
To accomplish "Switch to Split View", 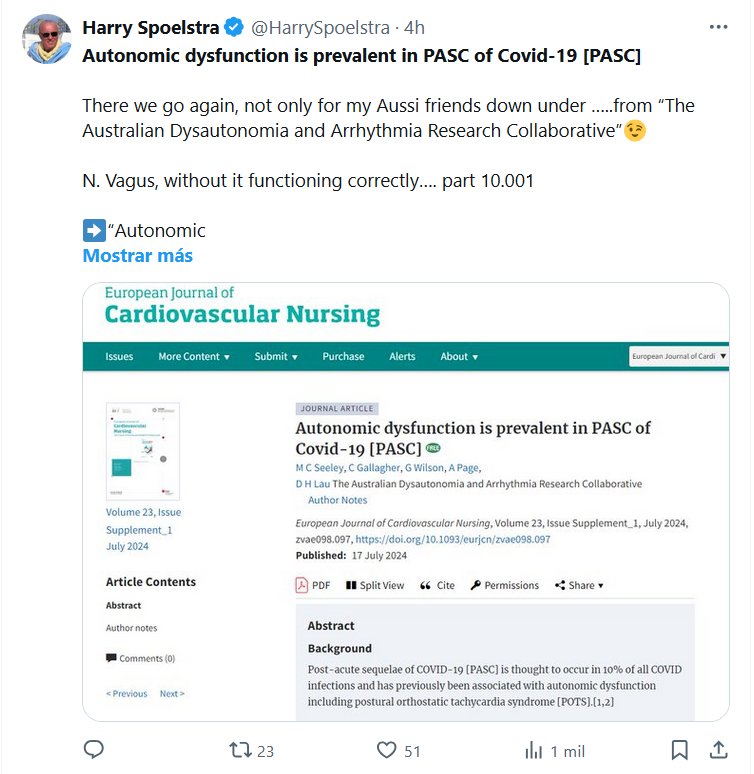I will [375, 586].
